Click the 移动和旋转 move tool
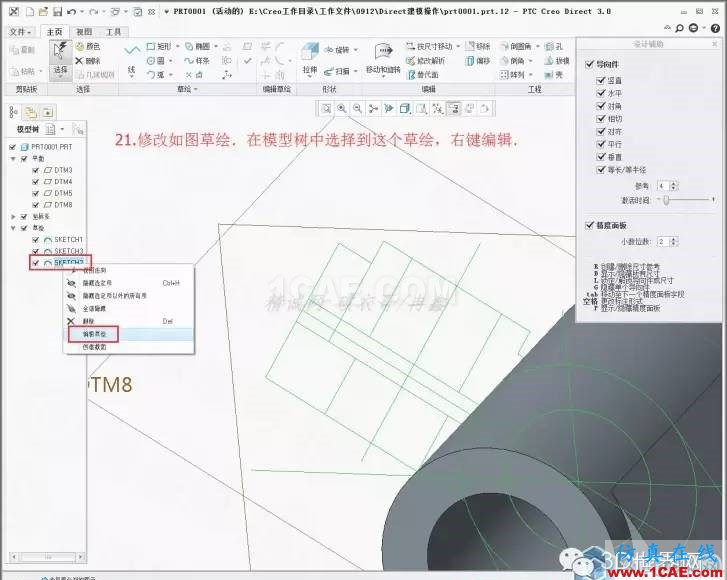Image resolution: width=727 pixels, height=580 pixels. (x=383, y=59)
